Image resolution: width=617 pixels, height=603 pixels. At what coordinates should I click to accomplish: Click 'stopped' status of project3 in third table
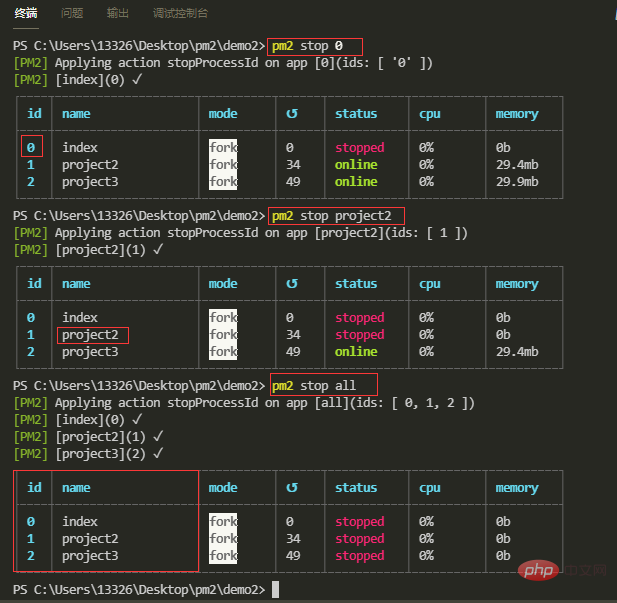(360, 556)
